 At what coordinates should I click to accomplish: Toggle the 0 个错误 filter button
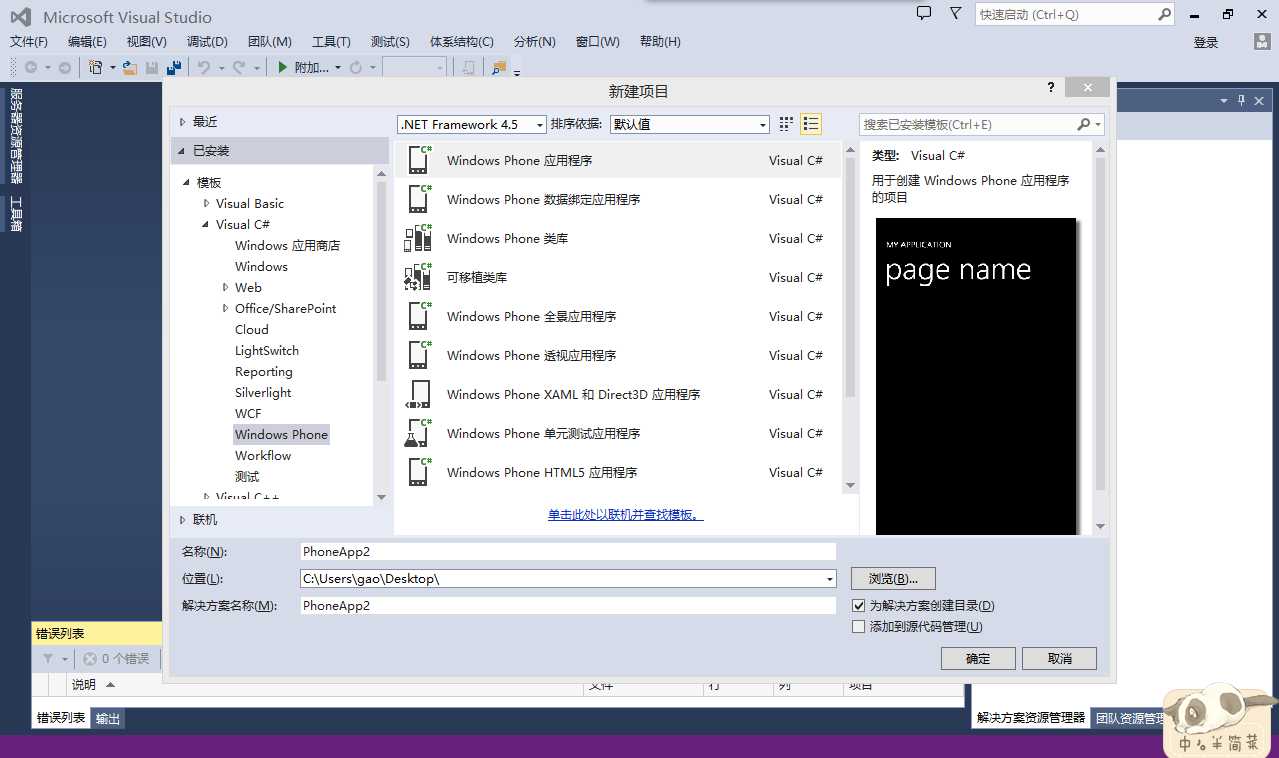pos(116,659)
